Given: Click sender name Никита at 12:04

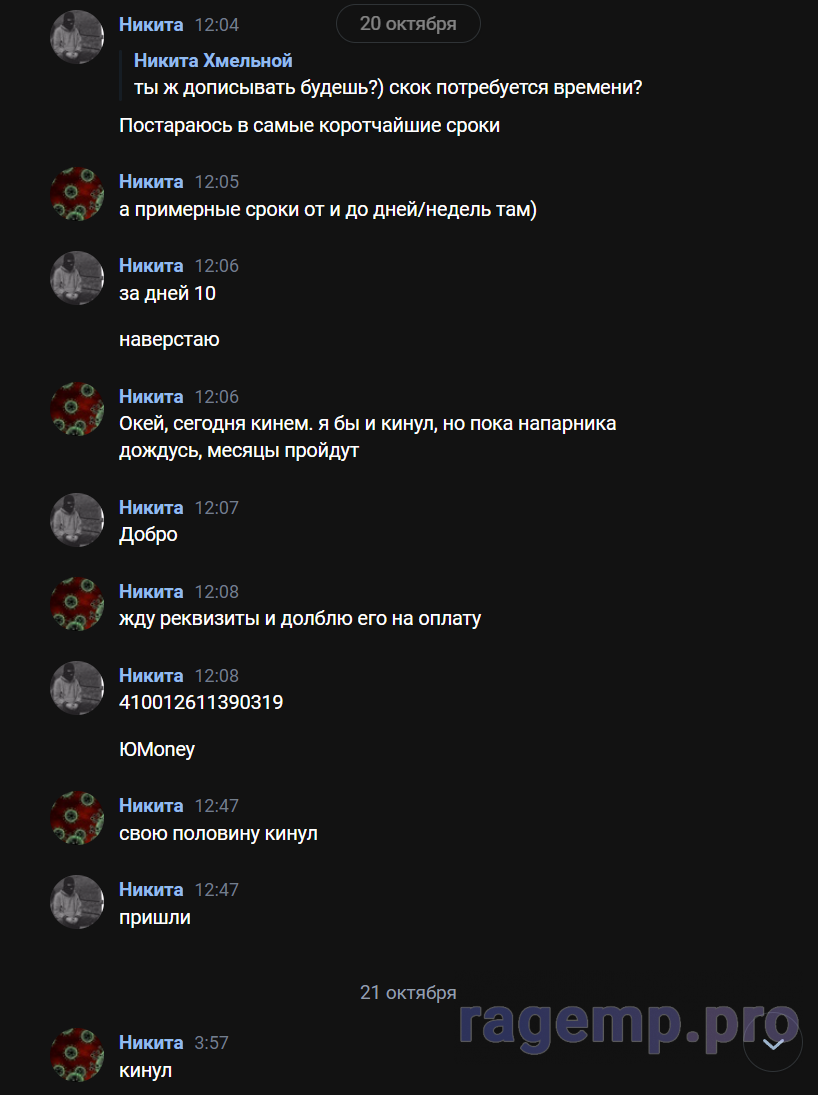Looking at the screenshot, I should (151, 24).
